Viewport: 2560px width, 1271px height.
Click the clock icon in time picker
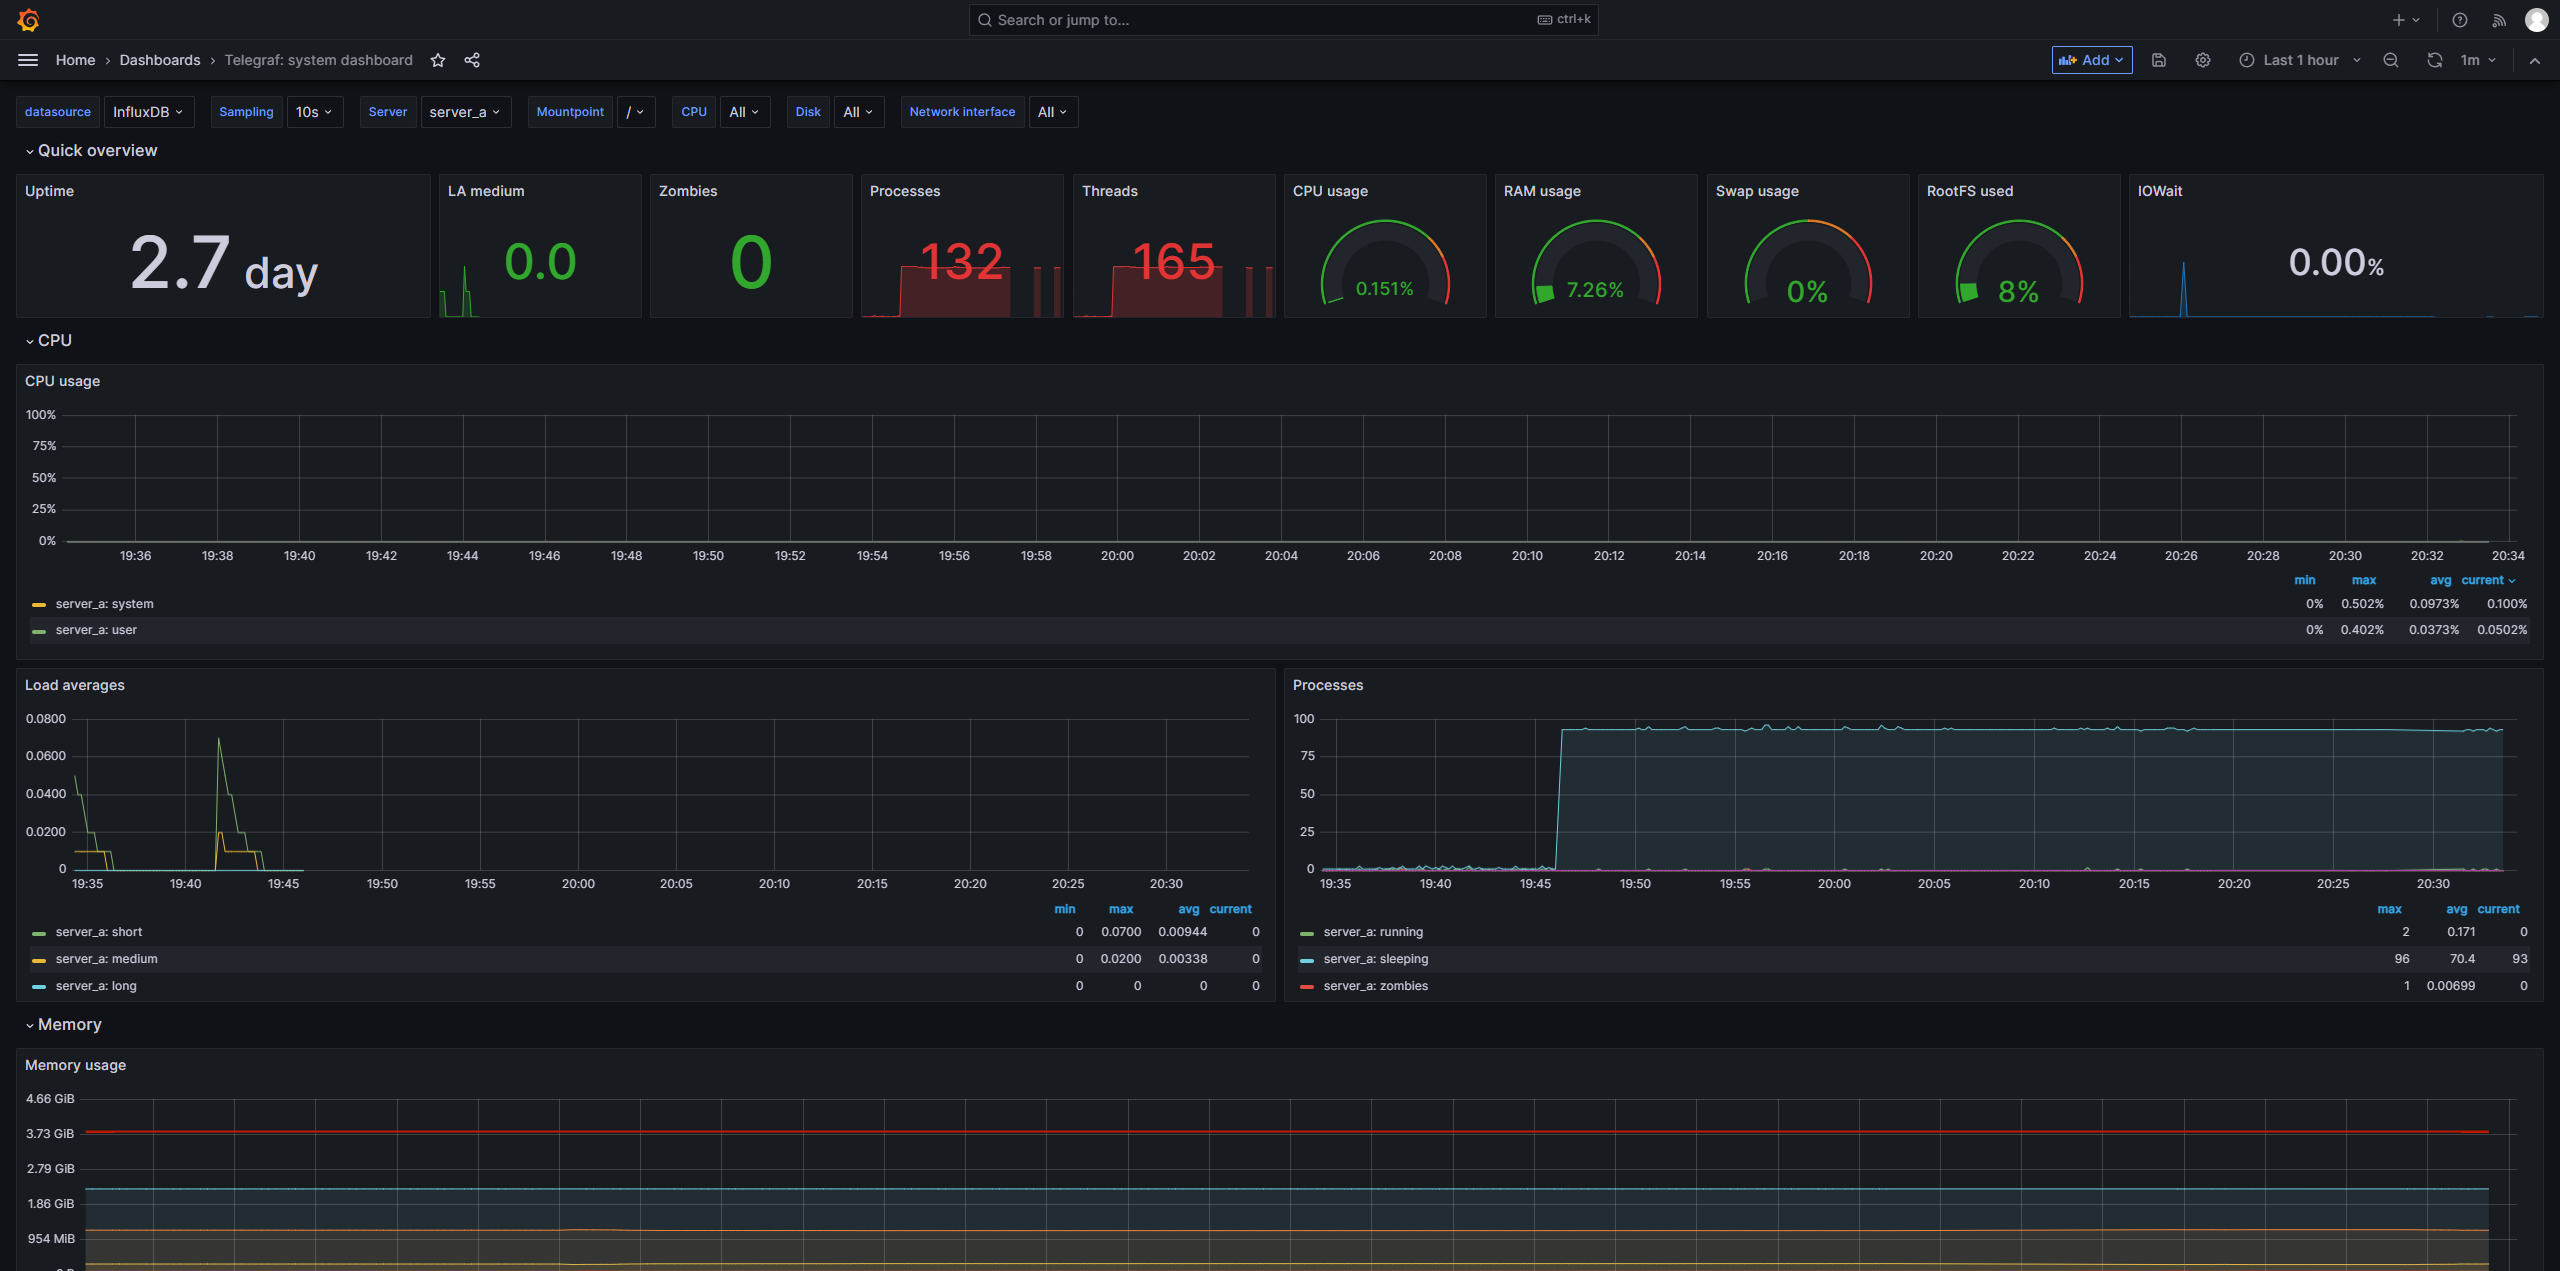tap(2247, 60)
